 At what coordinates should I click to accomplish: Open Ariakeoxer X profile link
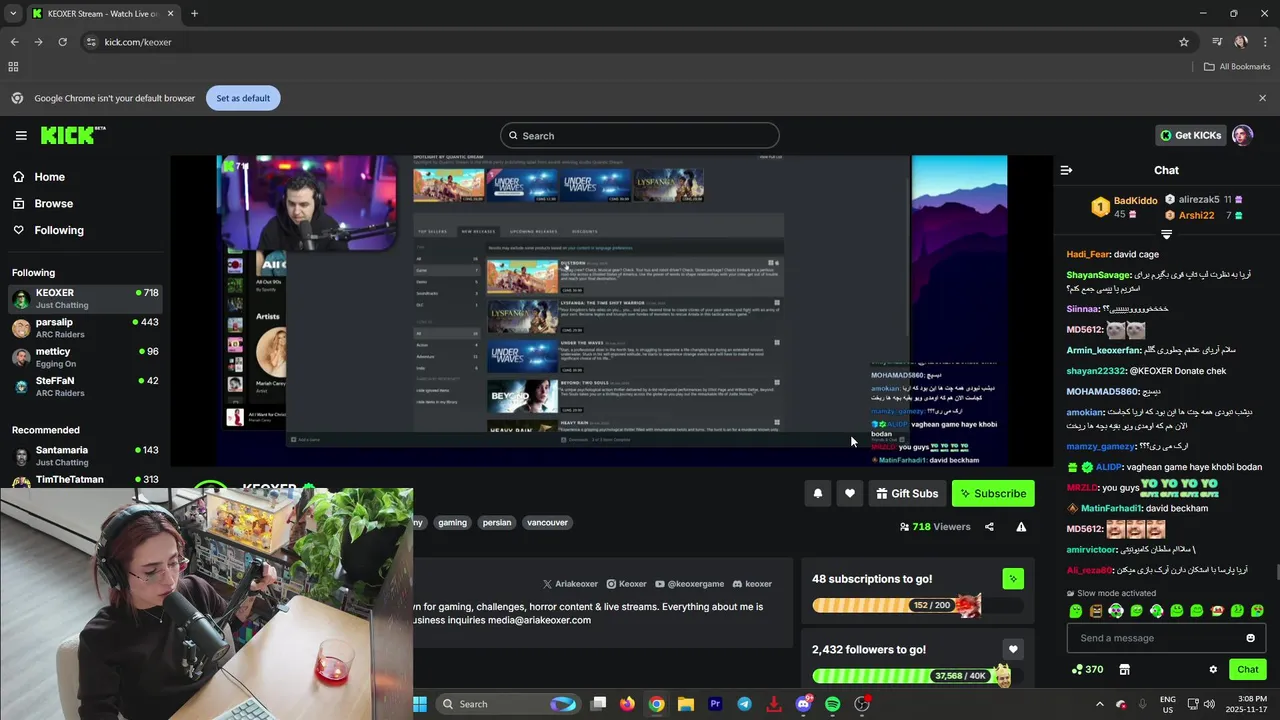pyautogui.click(x=570, y=584)
